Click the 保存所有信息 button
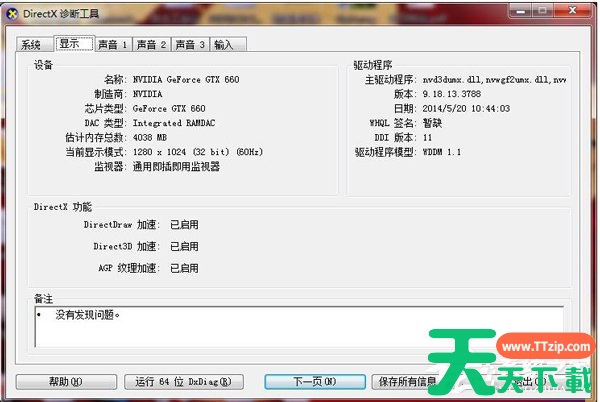 pos(408,381)
